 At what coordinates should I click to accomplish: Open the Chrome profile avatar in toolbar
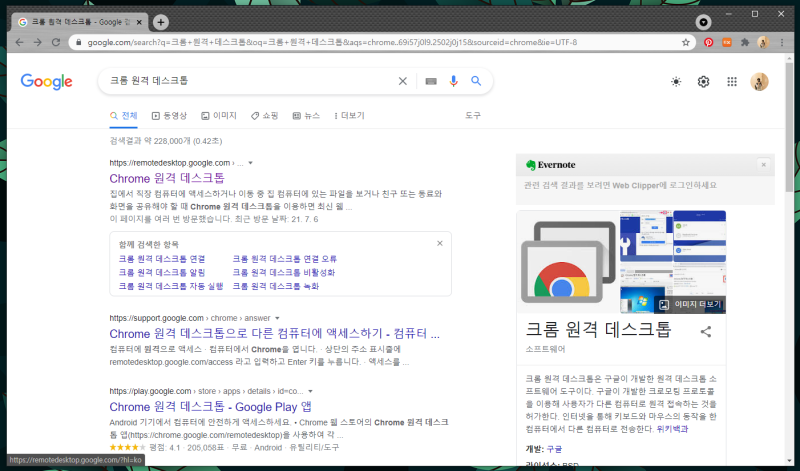(x=763, y=42)
